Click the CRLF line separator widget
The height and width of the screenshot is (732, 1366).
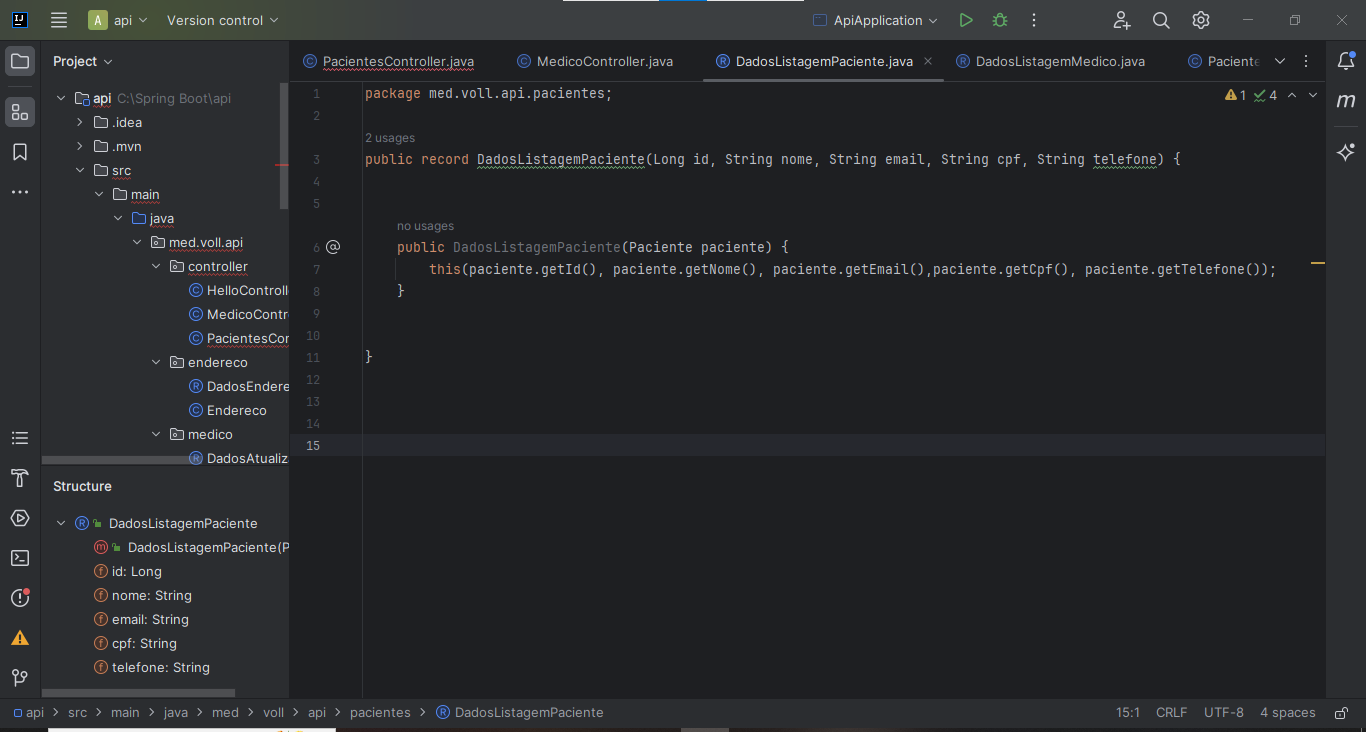click(1171, 713)
